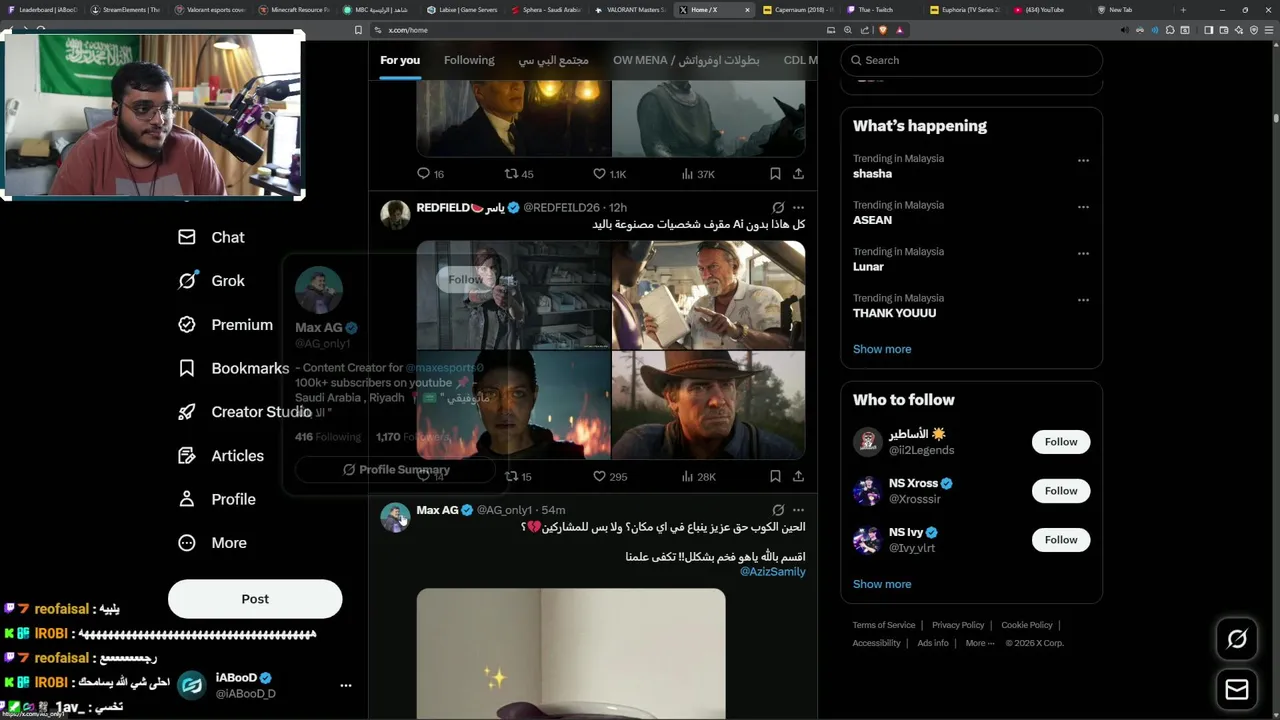1280x720 pixels.
Task: Open Cookie Policy link
Action: [x=1027, y=625]
